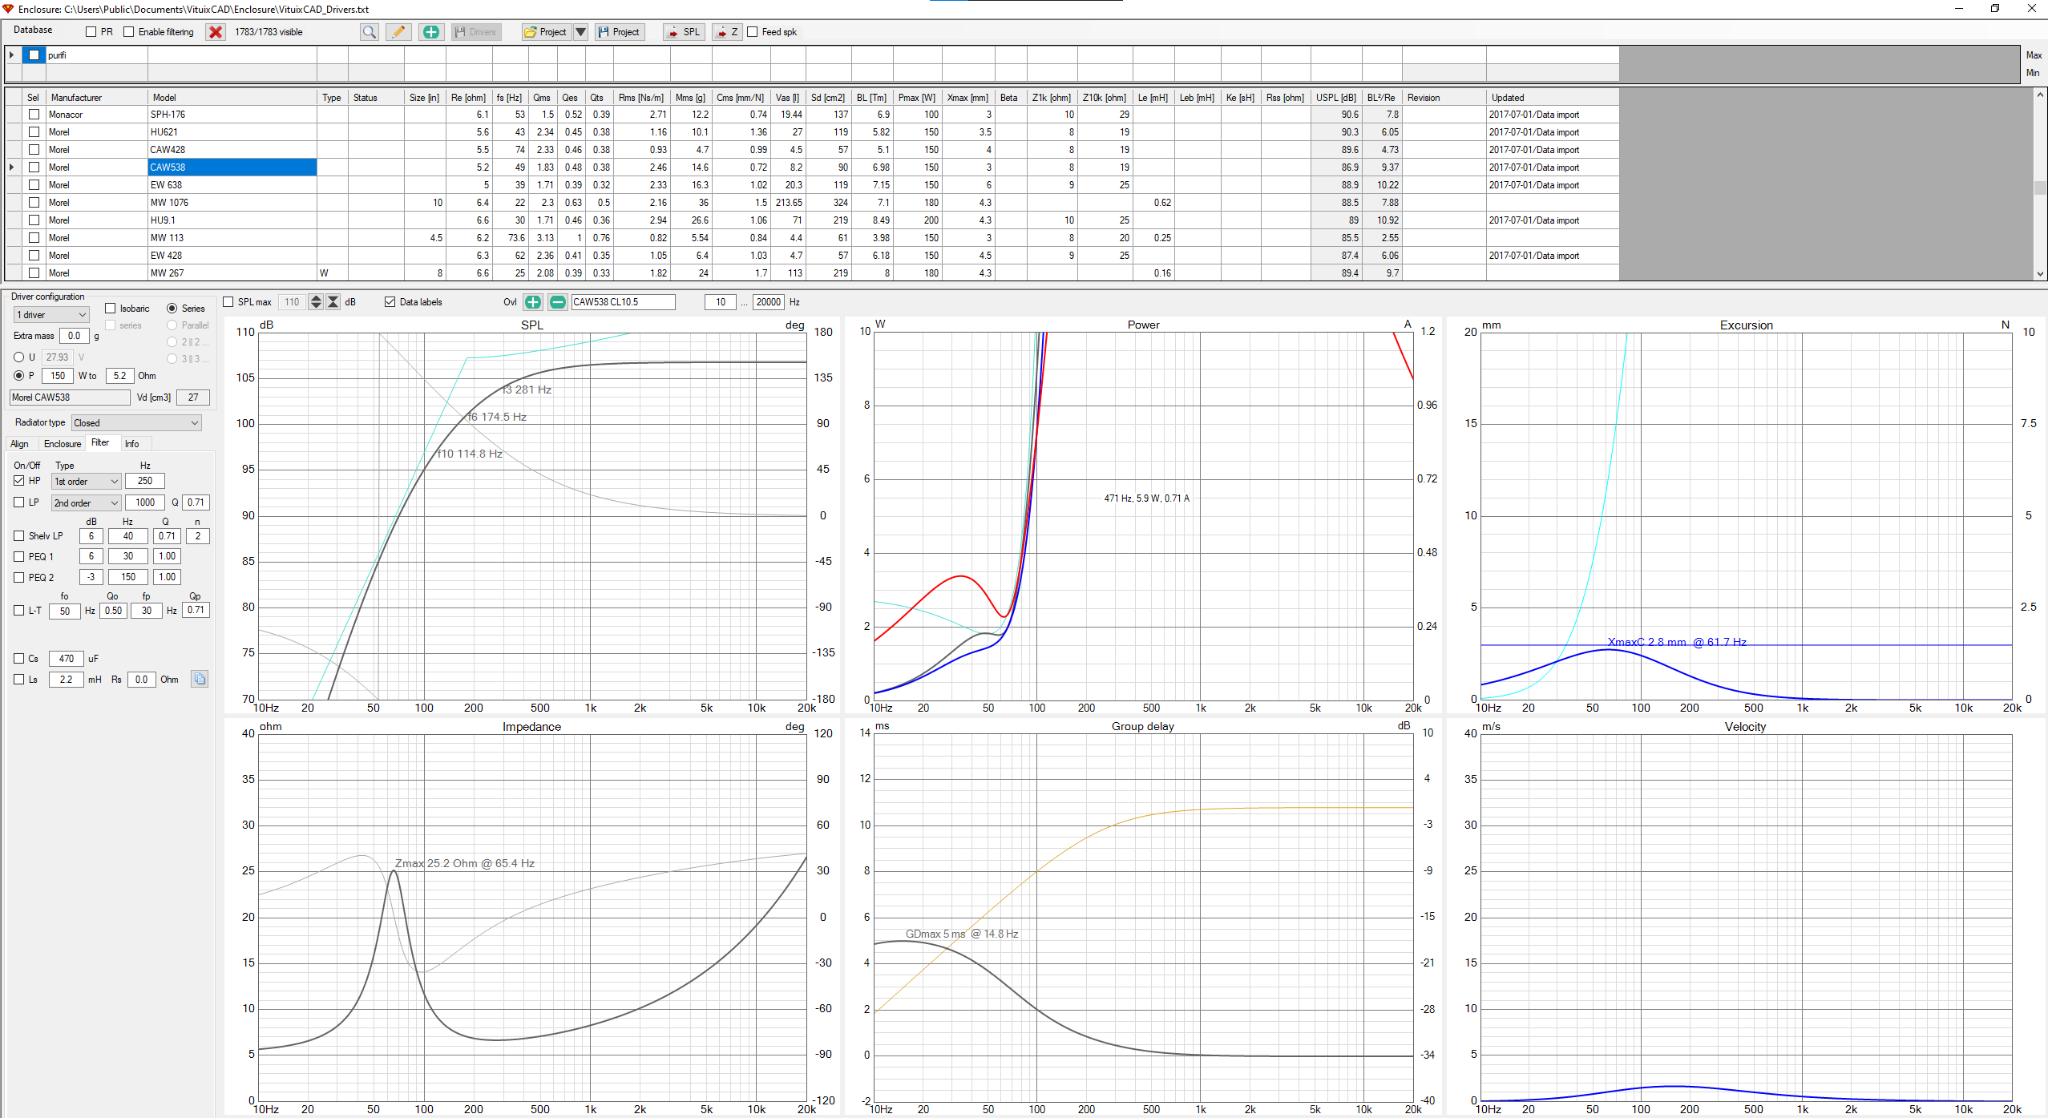Add overlay with green plus next to Ovl

(x=533, y=302)
